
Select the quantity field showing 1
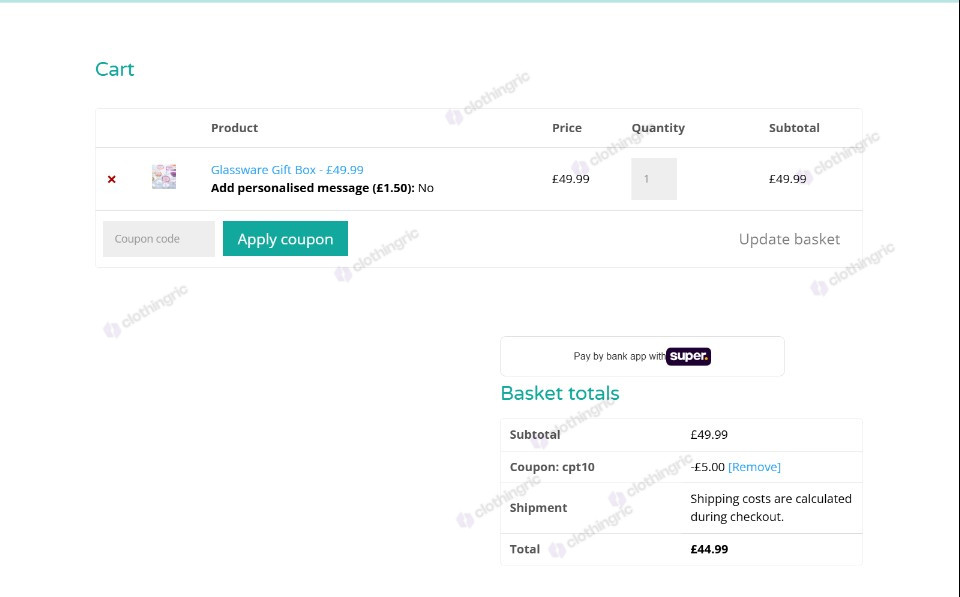(x=654, y=179)
